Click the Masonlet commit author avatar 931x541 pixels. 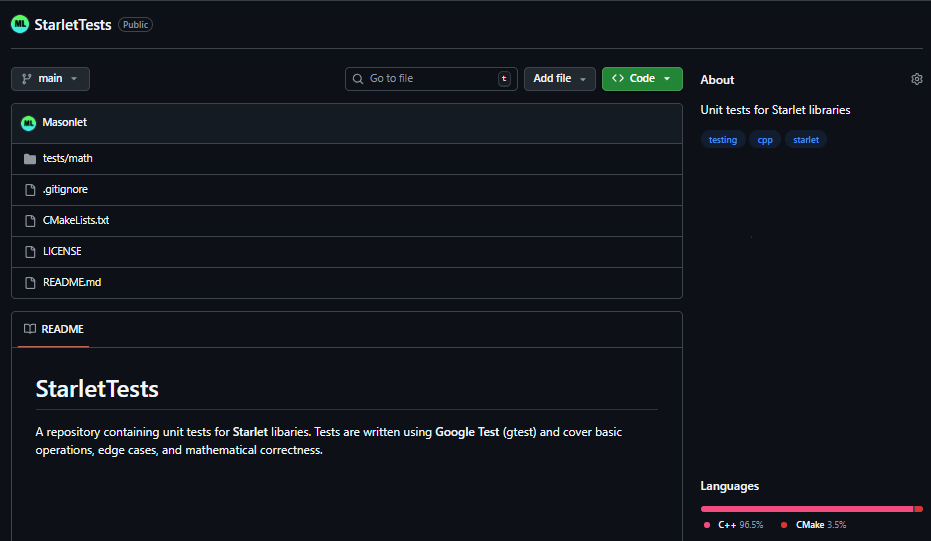[28, 123]
